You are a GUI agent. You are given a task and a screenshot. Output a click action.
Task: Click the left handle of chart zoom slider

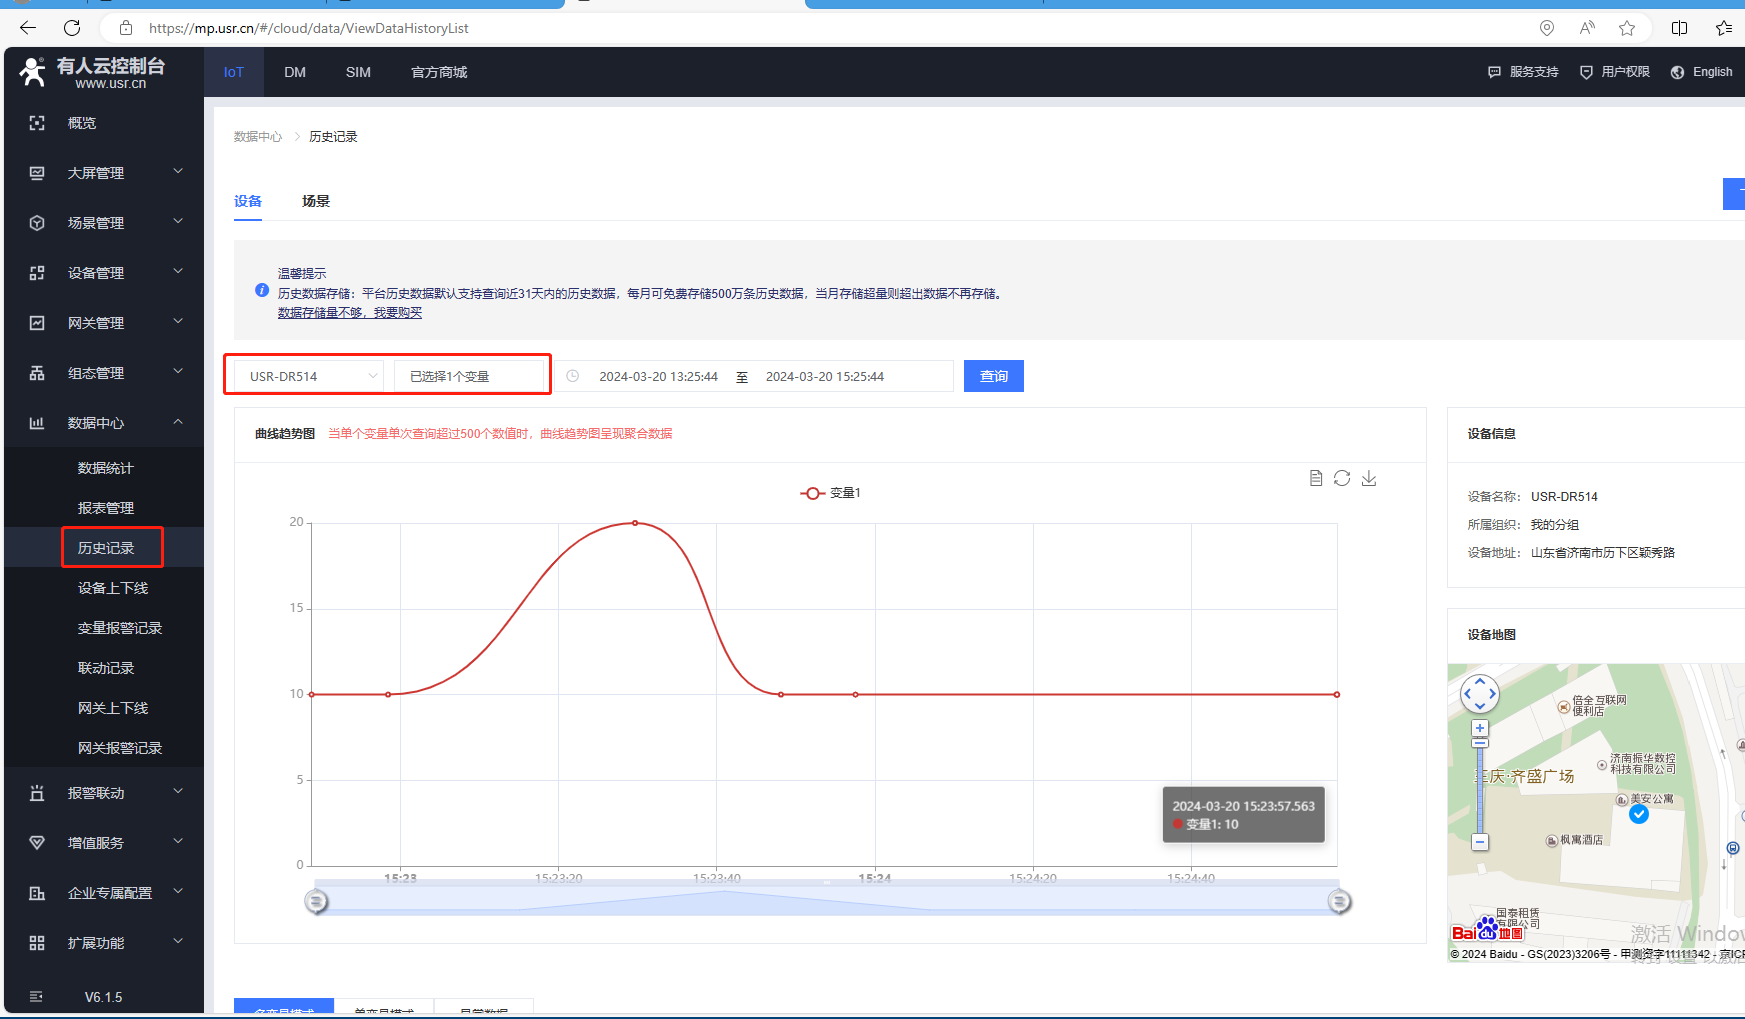click(x=316, y=902)
